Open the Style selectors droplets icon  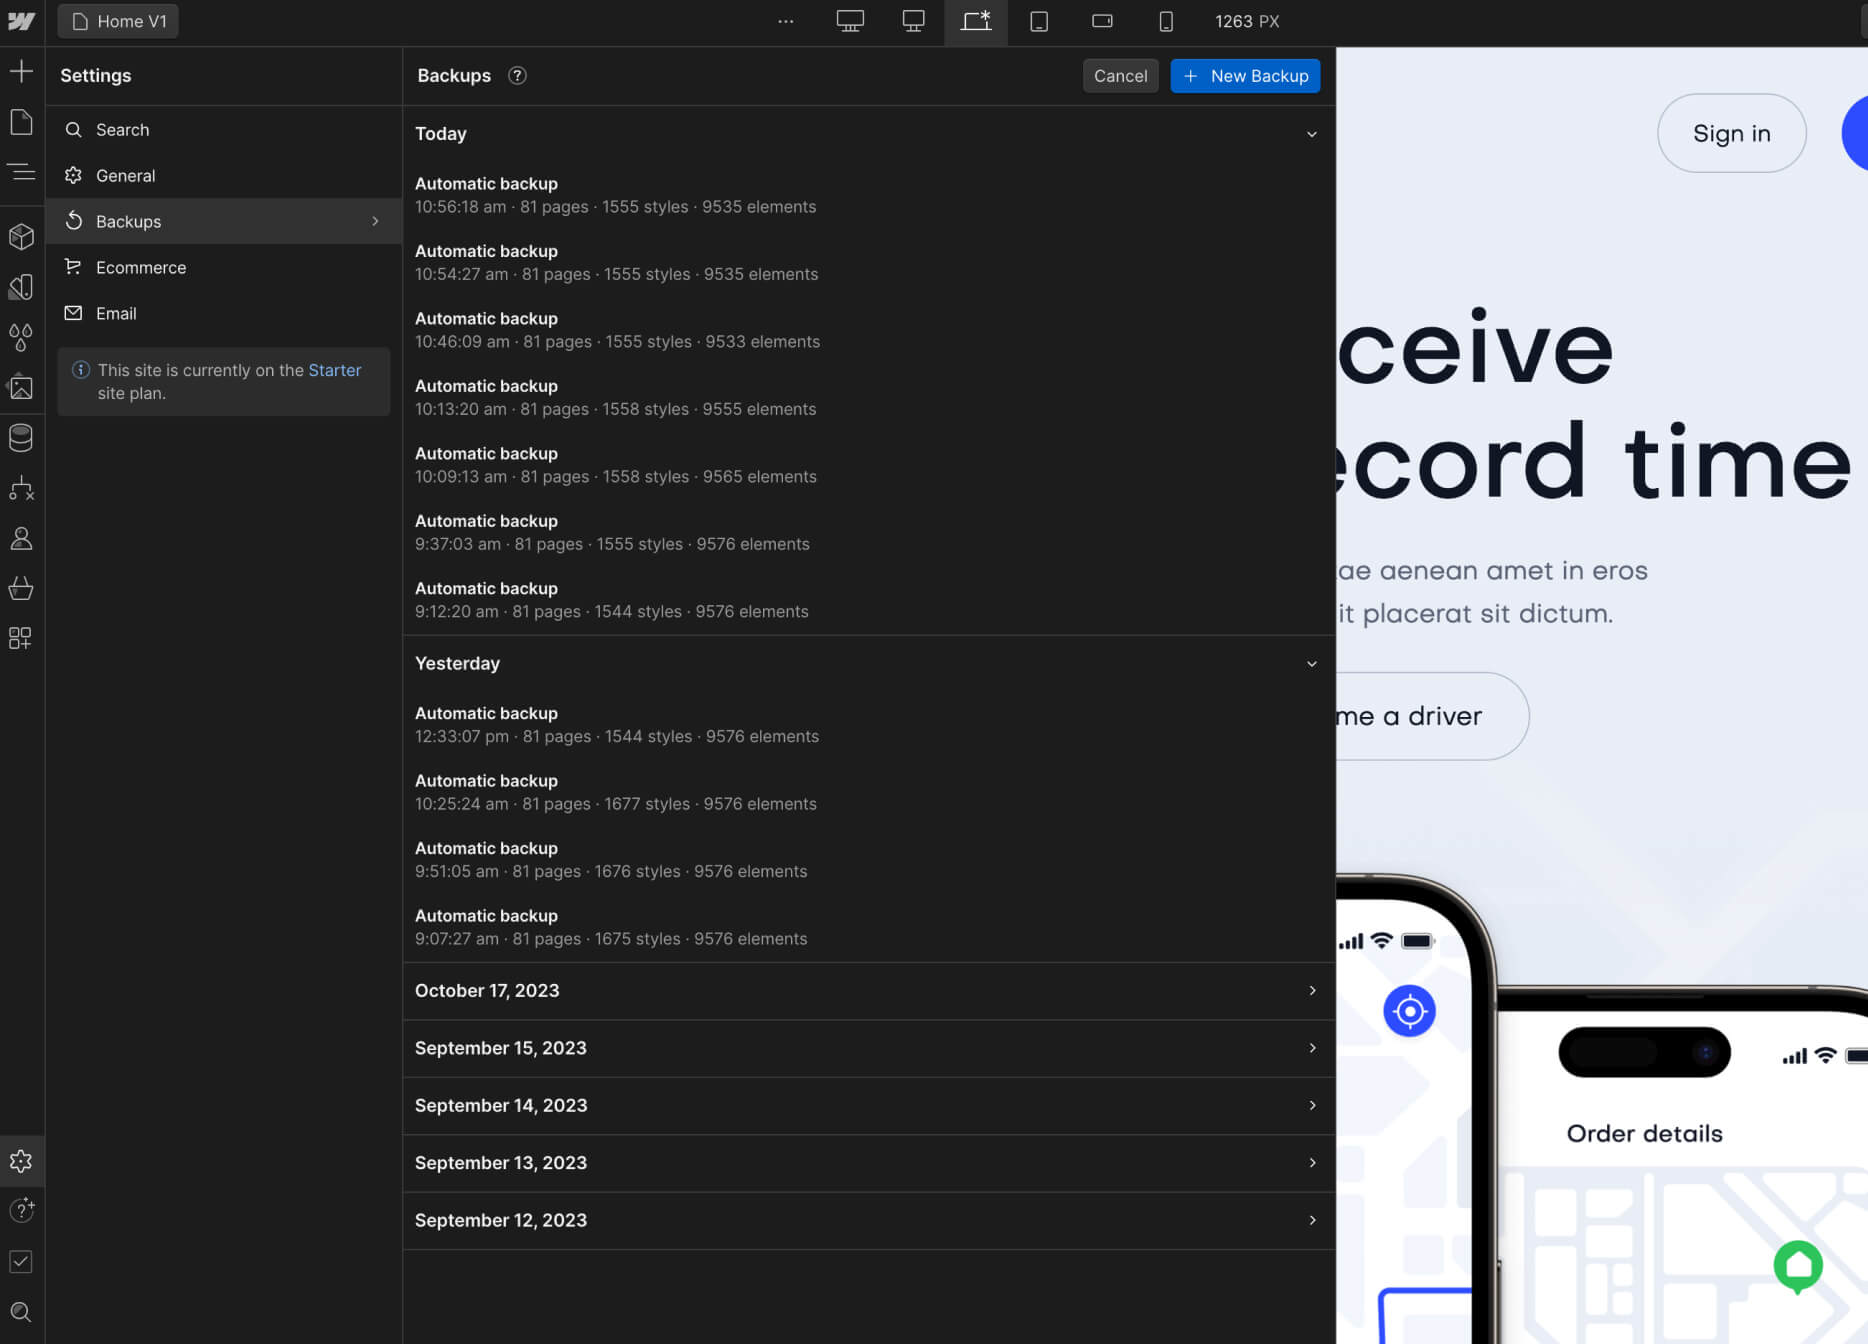[21, 337]
